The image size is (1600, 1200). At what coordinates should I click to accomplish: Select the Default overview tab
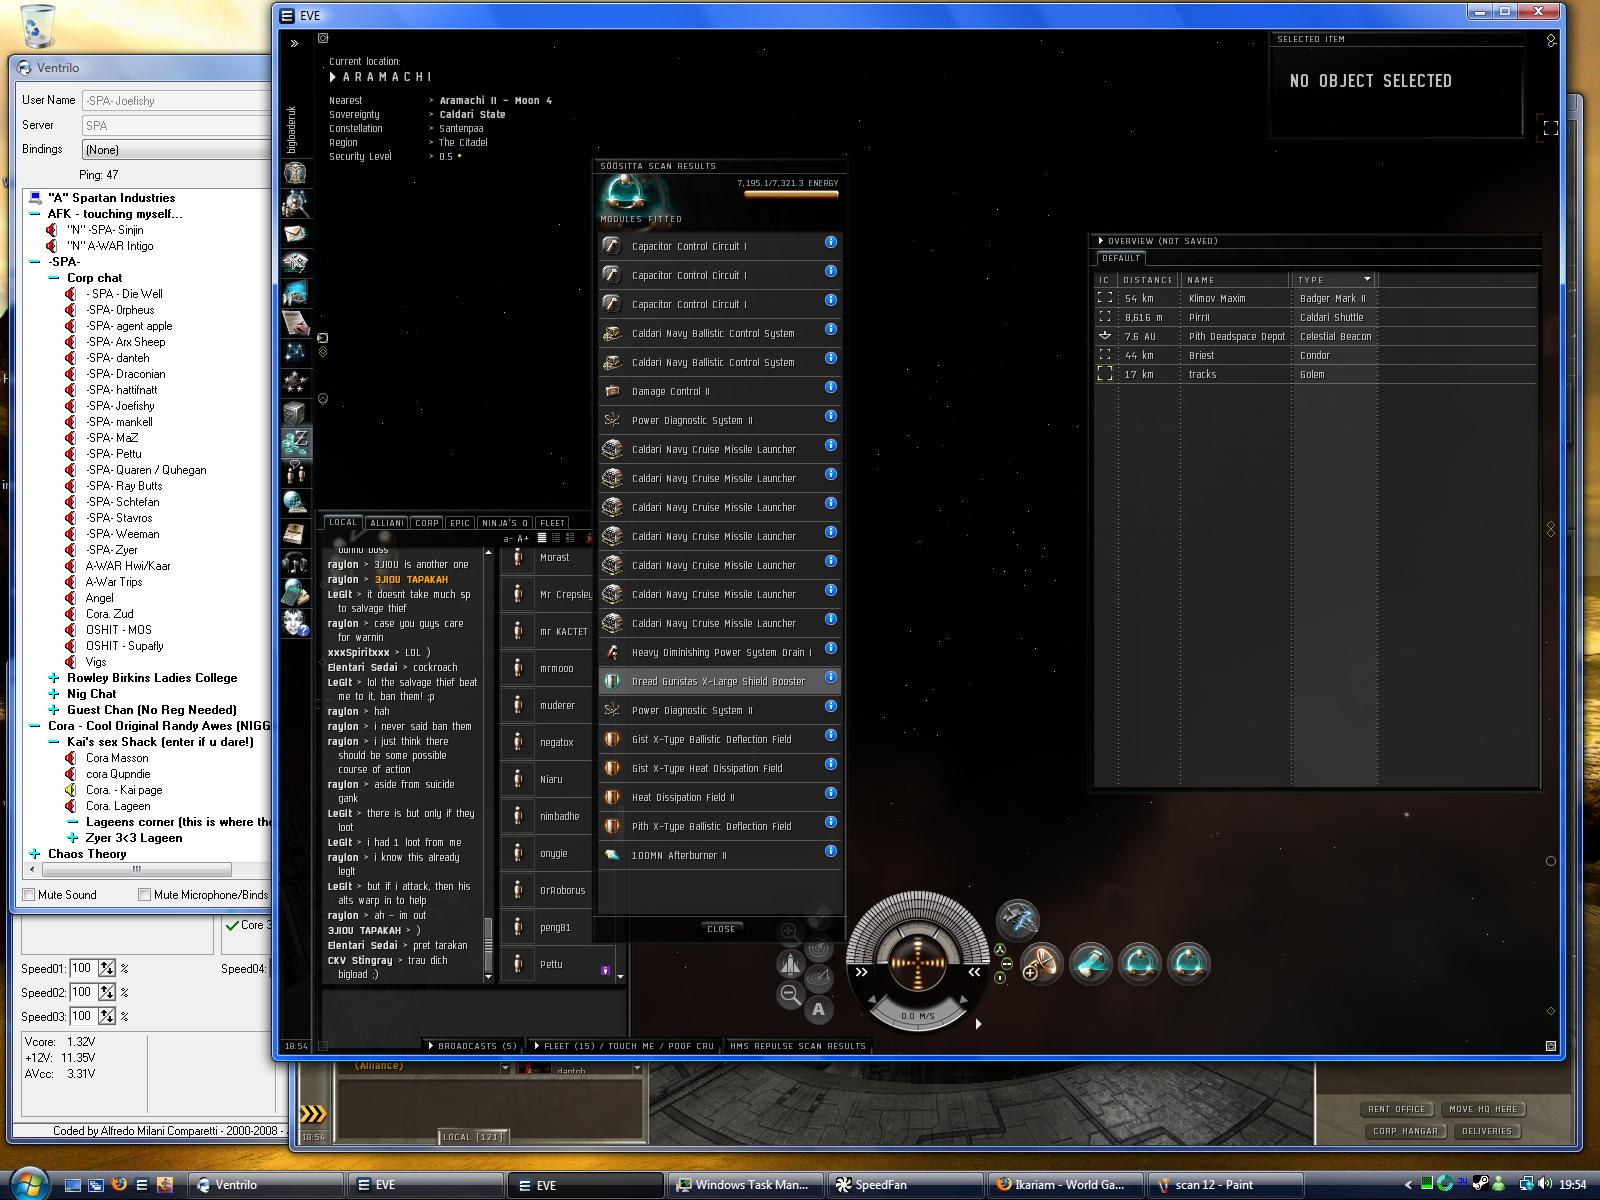click(1121, 258)
